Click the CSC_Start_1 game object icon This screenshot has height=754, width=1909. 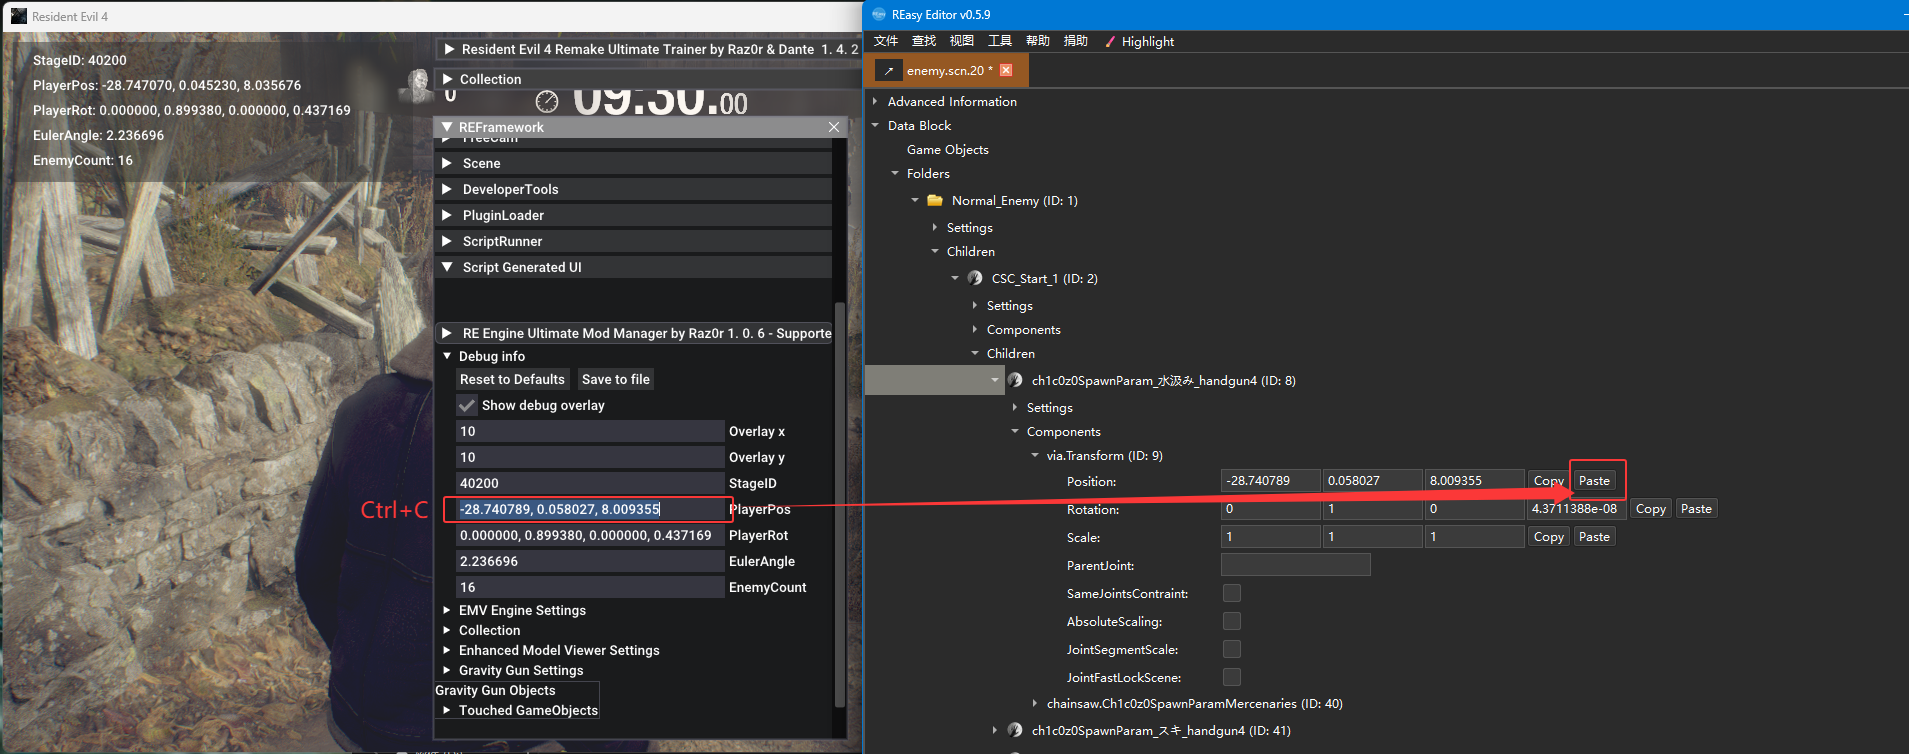(975, 278)
